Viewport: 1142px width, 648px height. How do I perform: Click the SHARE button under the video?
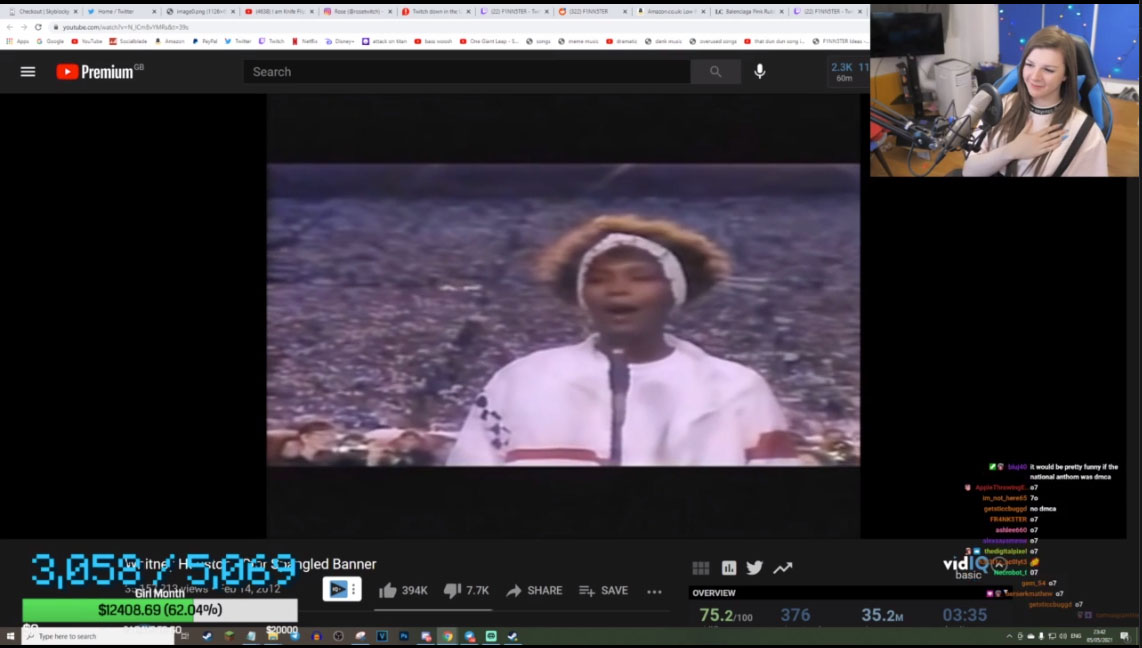pos(534,590)
